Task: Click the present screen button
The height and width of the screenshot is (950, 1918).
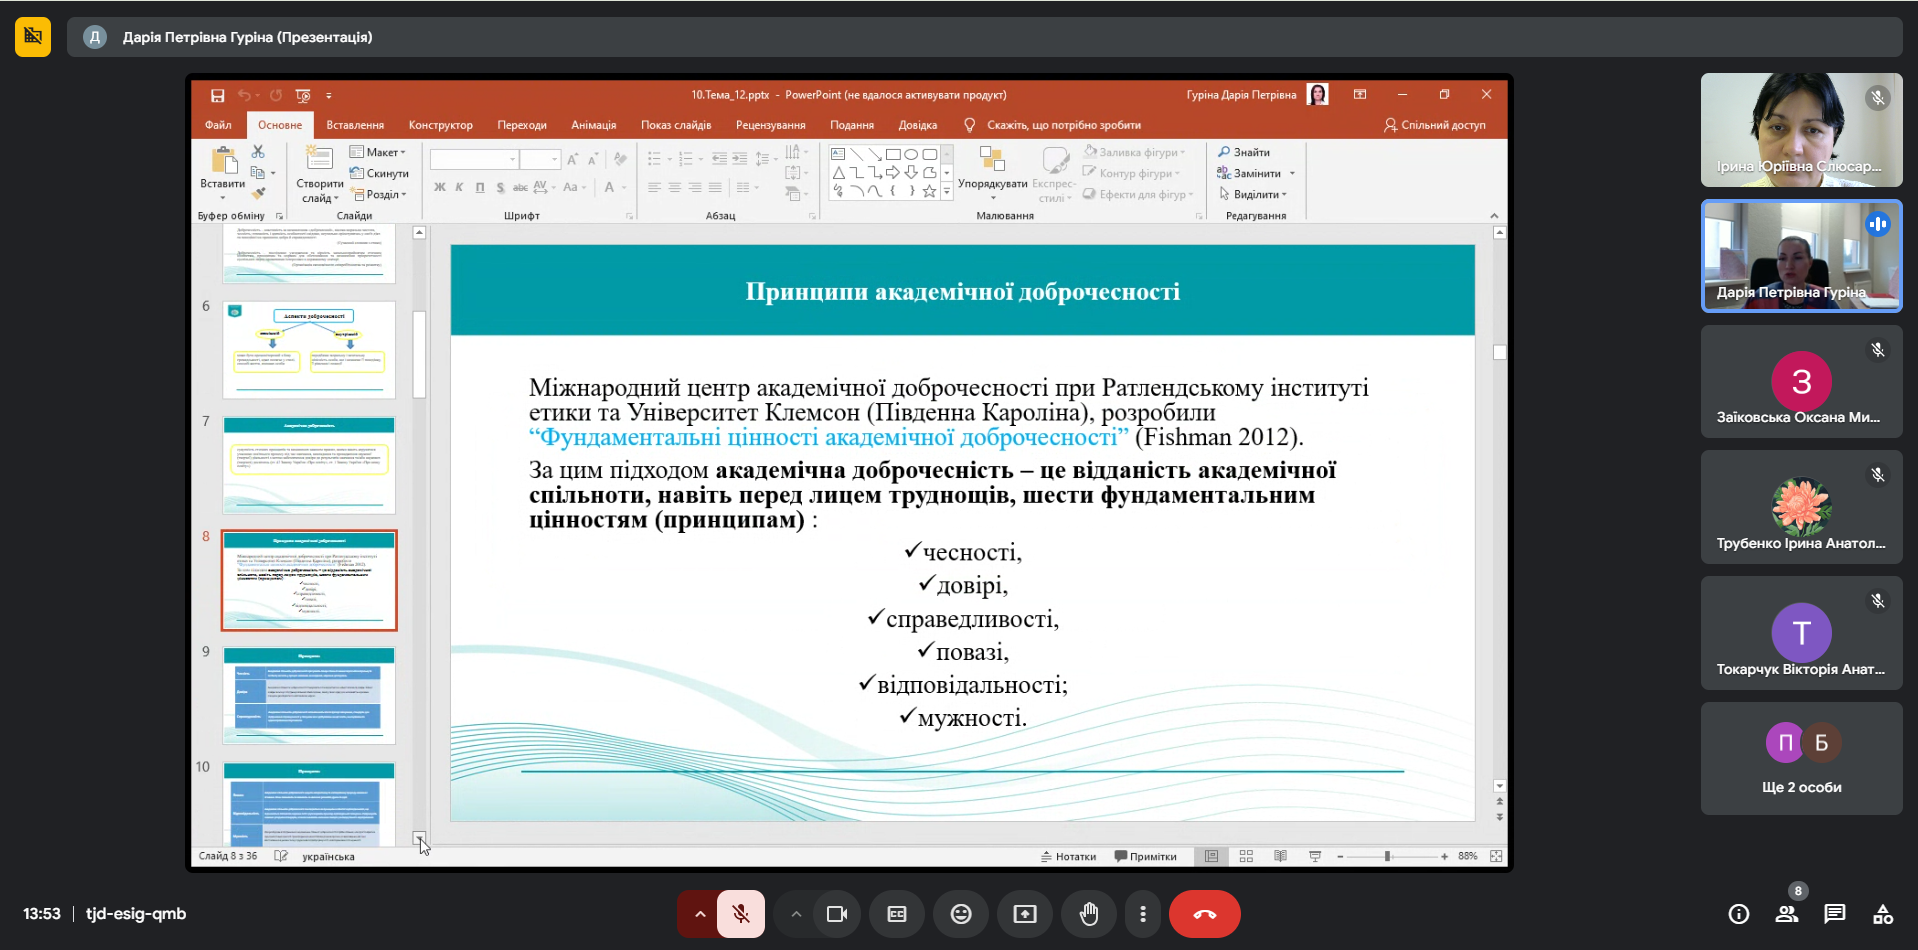Action: point(1025,914)
